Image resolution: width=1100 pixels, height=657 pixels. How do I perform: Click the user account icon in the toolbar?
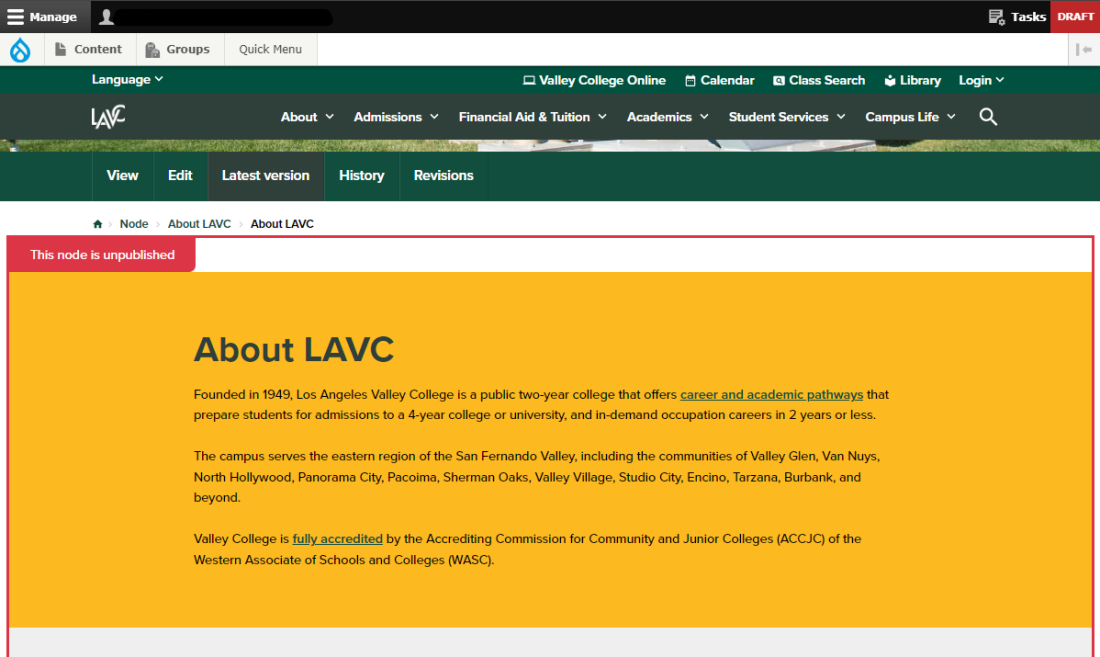(x=106, y=16)
